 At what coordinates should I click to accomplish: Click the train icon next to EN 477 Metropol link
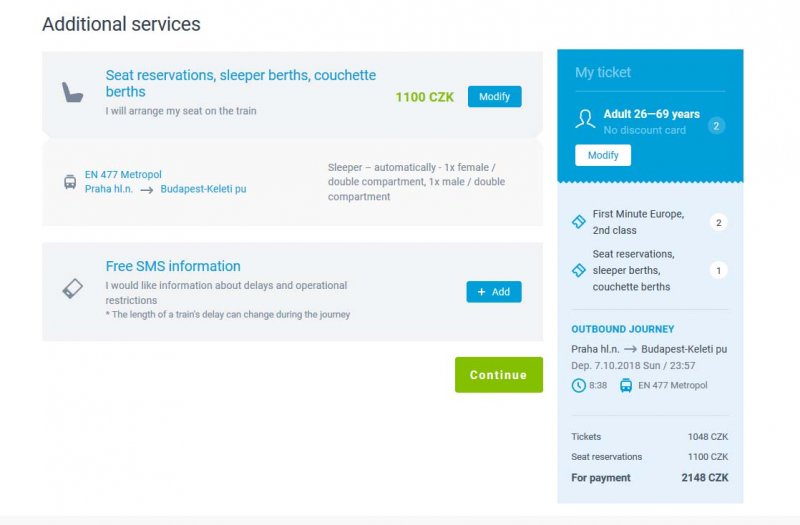tap(70, 182)
